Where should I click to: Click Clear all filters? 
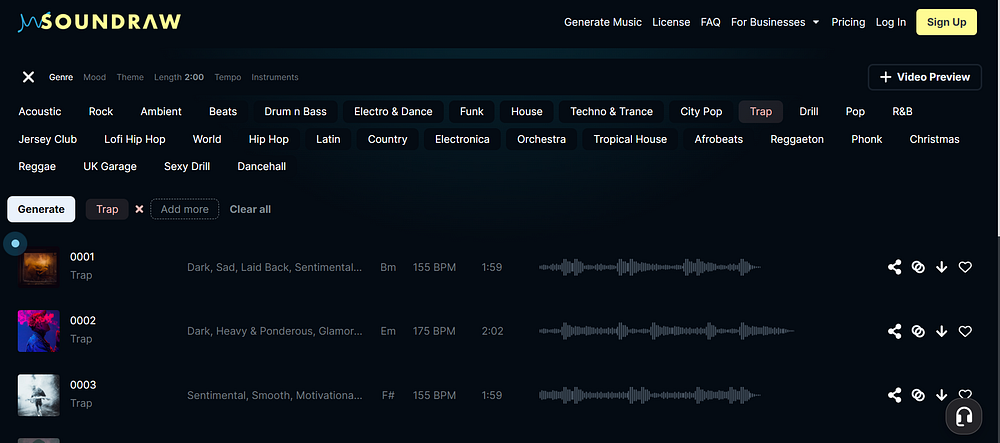(250, 209)
